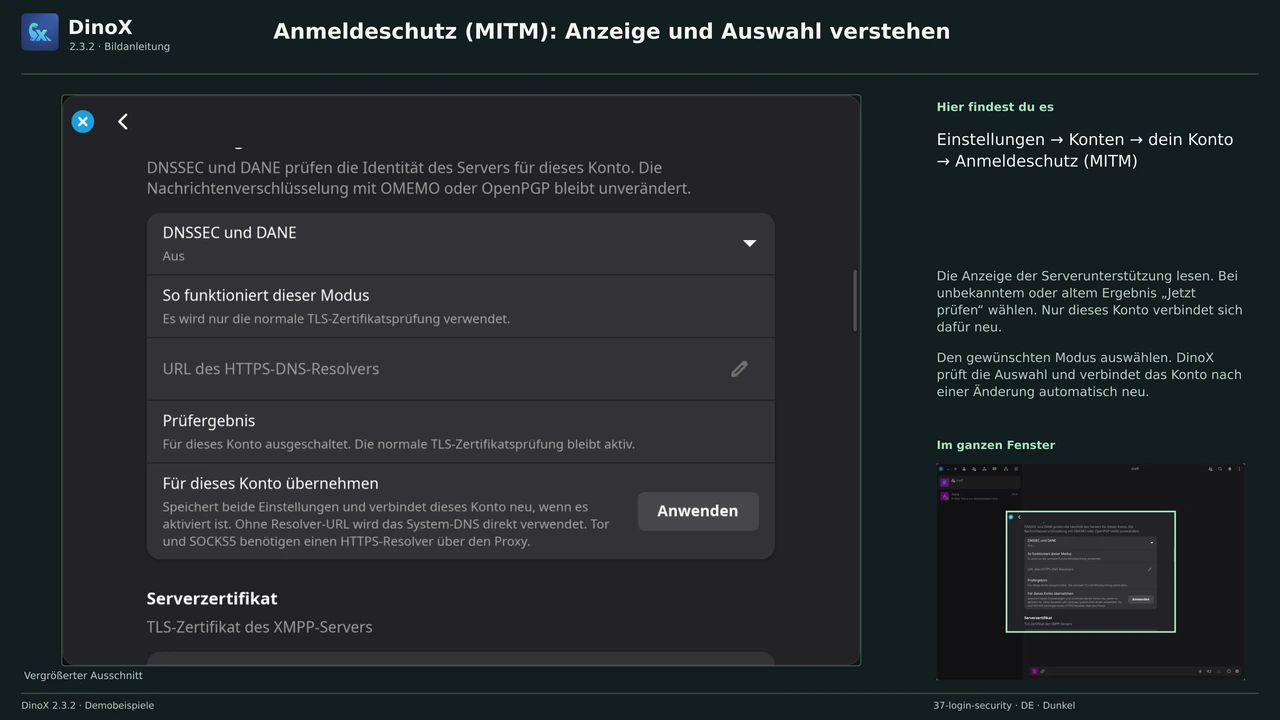1280x720 pixels.
Task: Select the 'Prüfergebnis' row
Action: (461, 432)
